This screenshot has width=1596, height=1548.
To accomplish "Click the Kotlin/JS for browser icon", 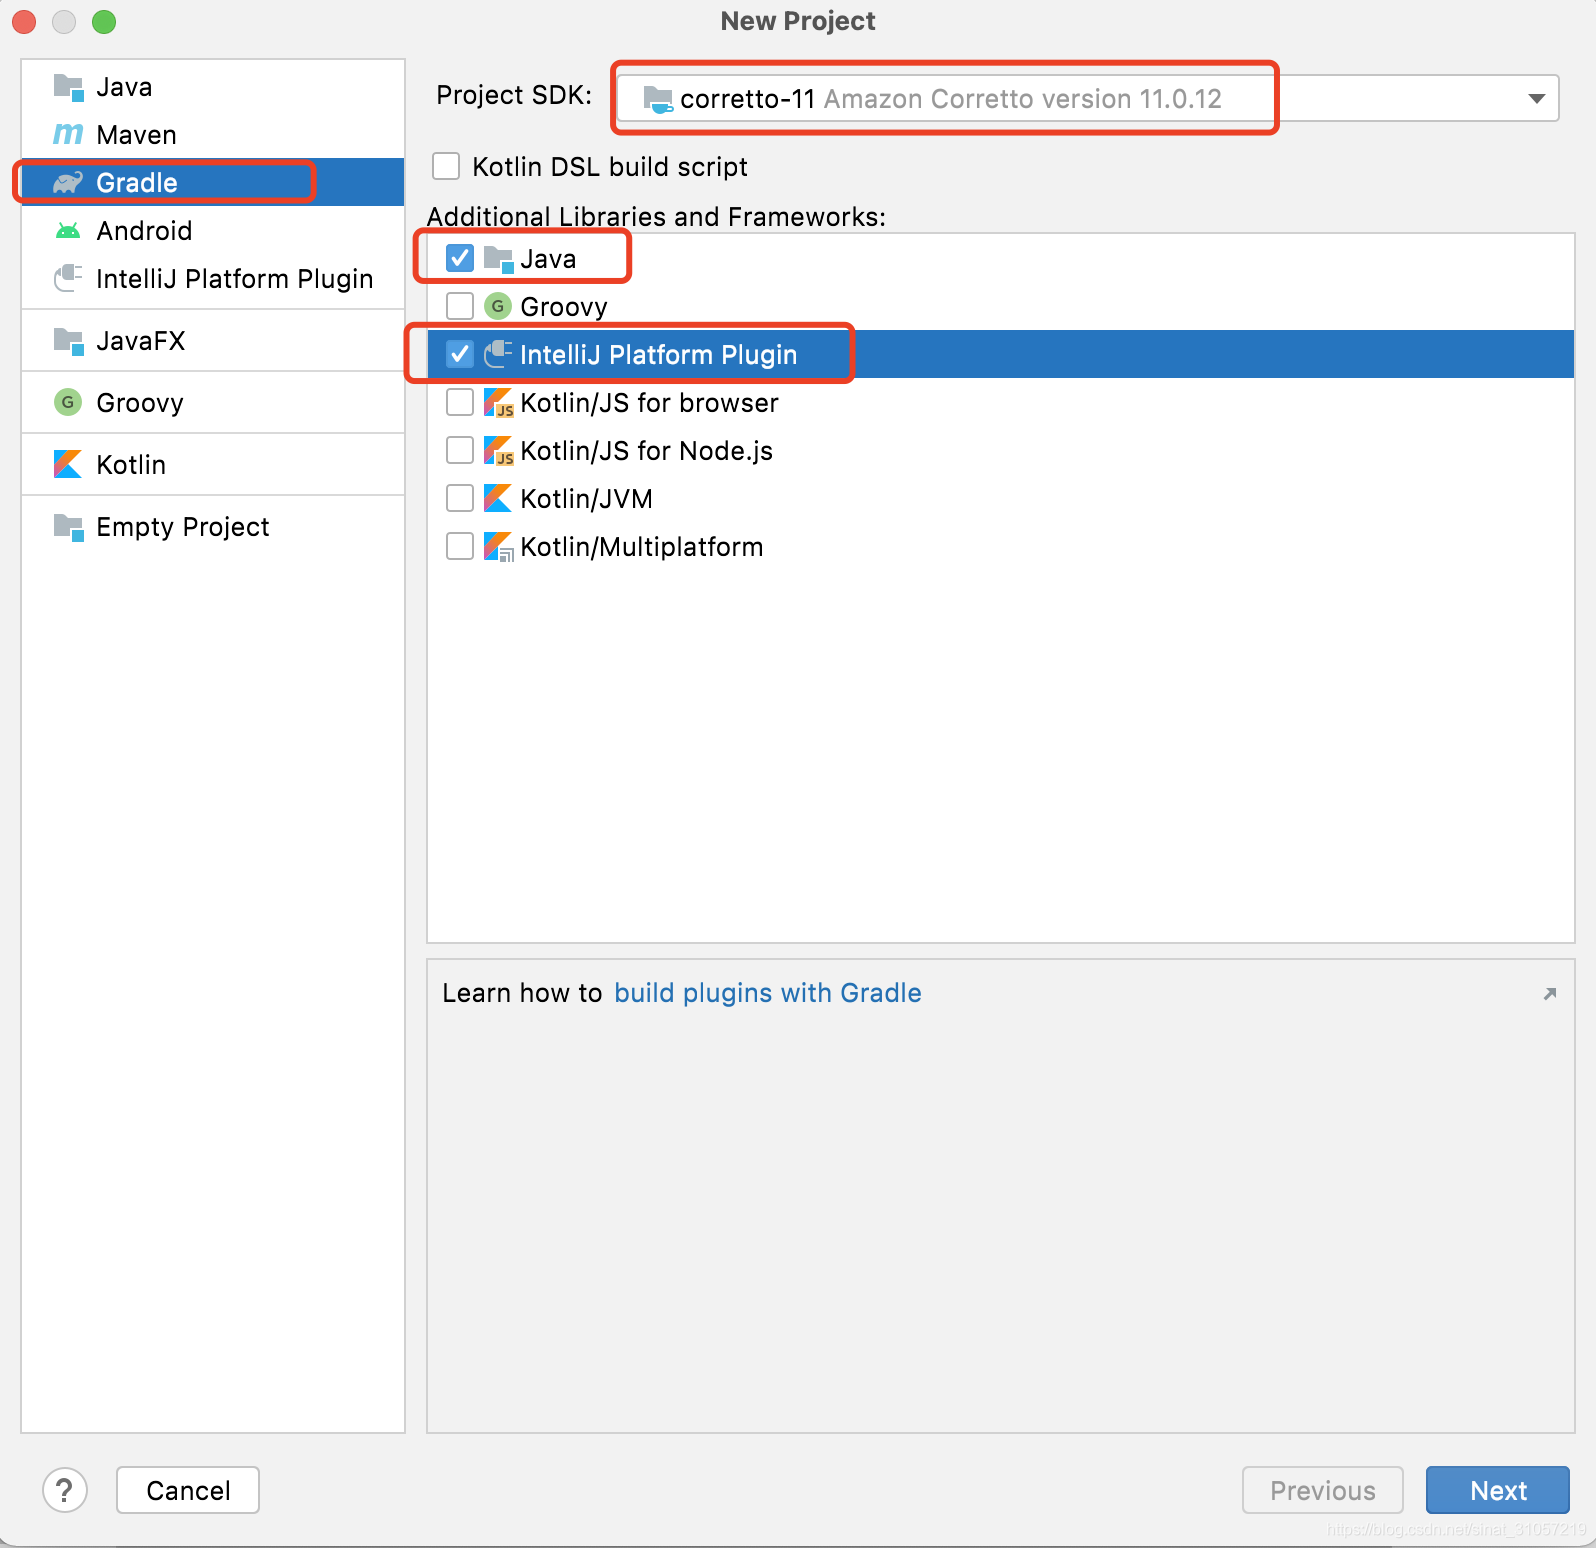I will point(498,403).
